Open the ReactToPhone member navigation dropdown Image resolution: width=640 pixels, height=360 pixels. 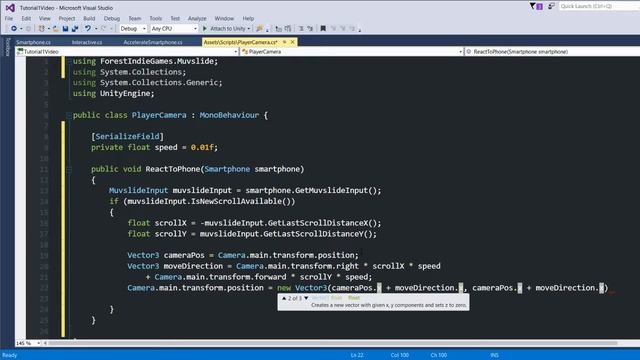click(x=552, y=52)
